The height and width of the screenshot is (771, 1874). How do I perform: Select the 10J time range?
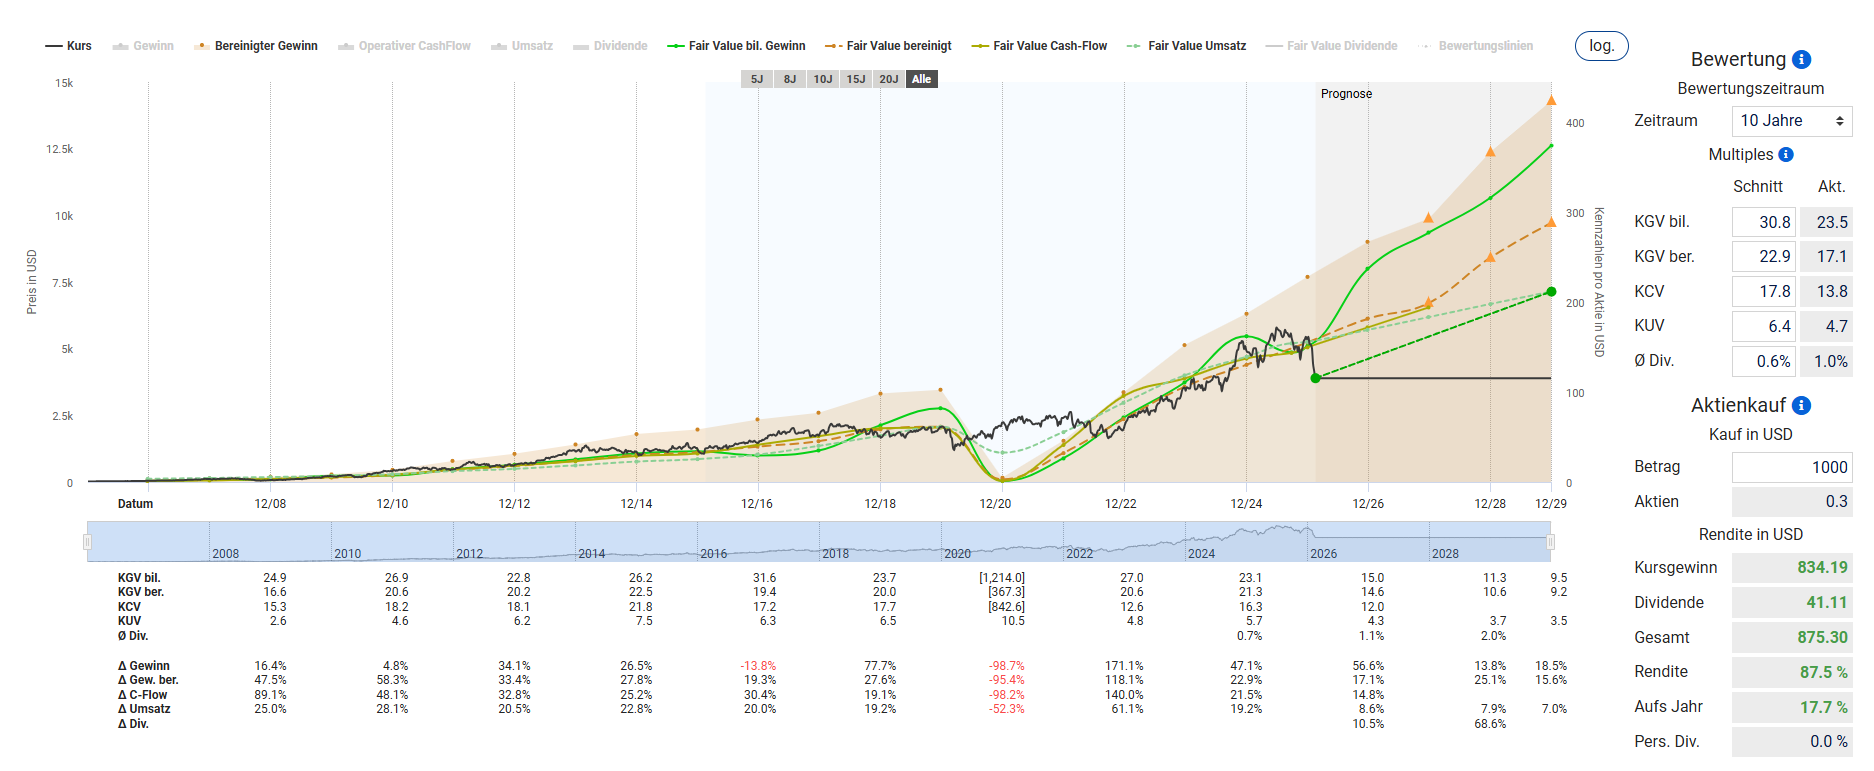(x=823, y=79)
